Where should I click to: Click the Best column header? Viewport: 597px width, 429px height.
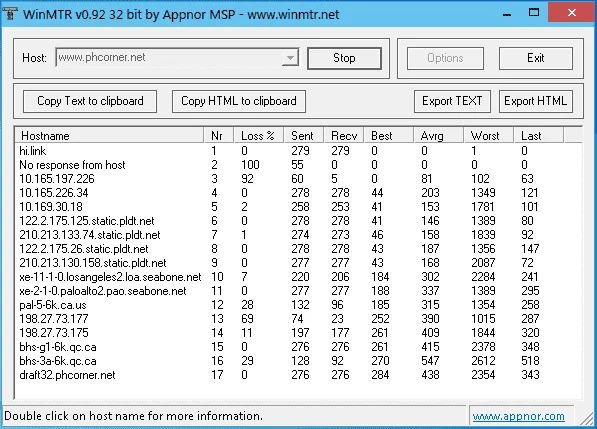[389, 136]
